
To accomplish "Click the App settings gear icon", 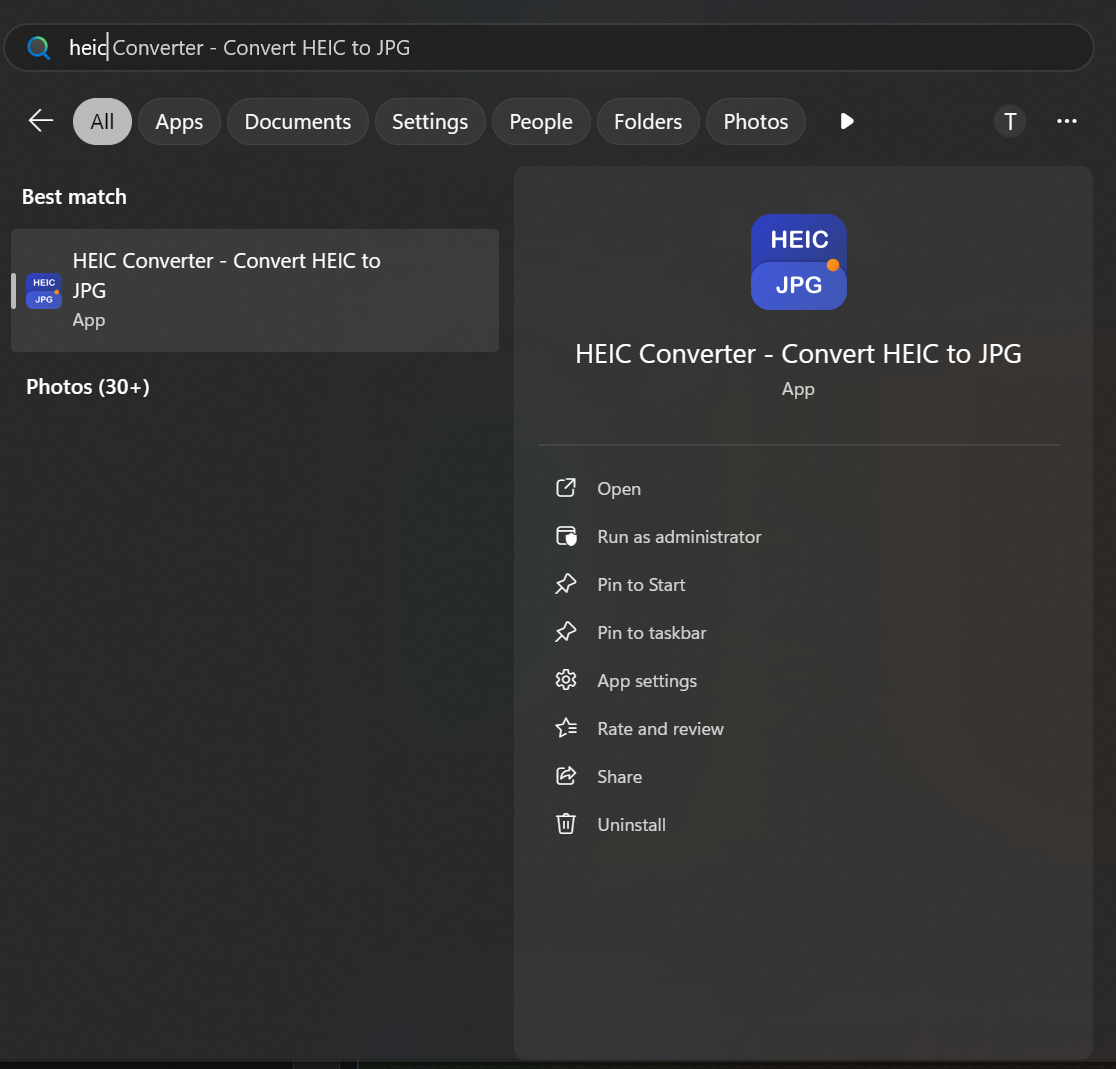I will pos(566,680).
